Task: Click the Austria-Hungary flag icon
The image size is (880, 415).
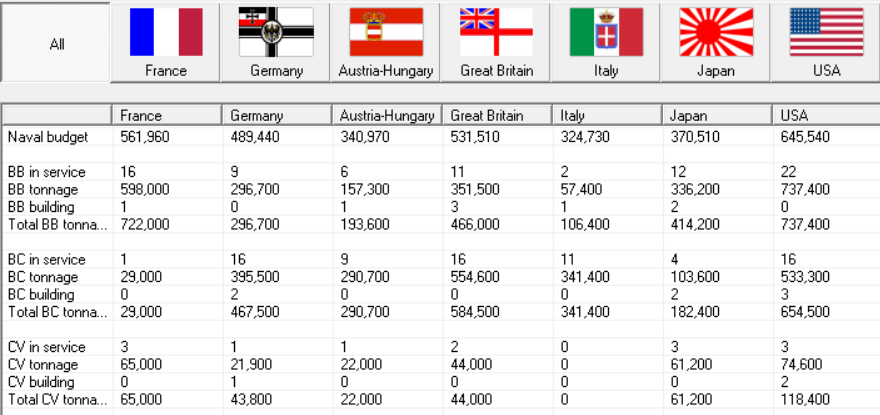Action: click(386, 32)
